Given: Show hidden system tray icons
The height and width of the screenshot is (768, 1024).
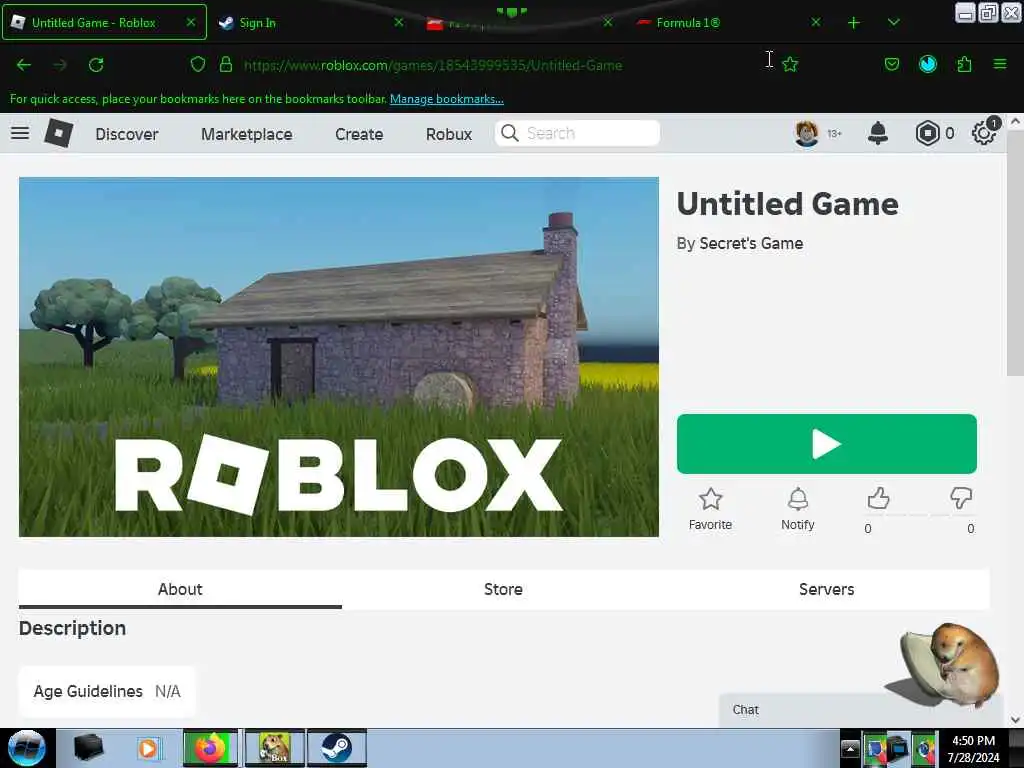Looking at the screenshot, I should pyautogui.click(x=850, y=748).
